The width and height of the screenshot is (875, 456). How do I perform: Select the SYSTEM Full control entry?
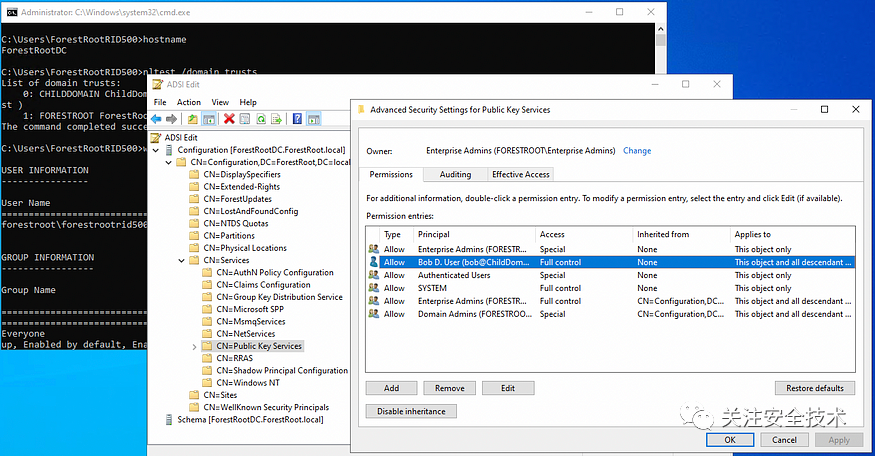point(610,288)
